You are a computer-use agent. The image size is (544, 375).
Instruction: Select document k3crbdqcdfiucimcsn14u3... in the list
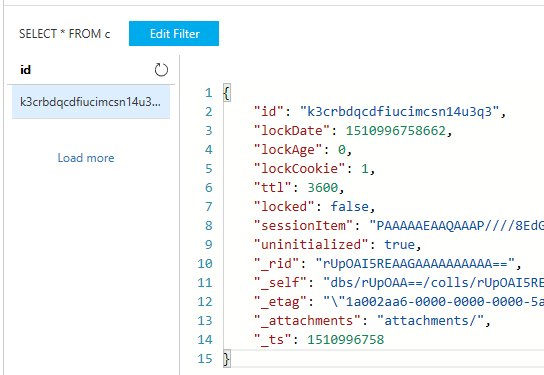point(91,102)
